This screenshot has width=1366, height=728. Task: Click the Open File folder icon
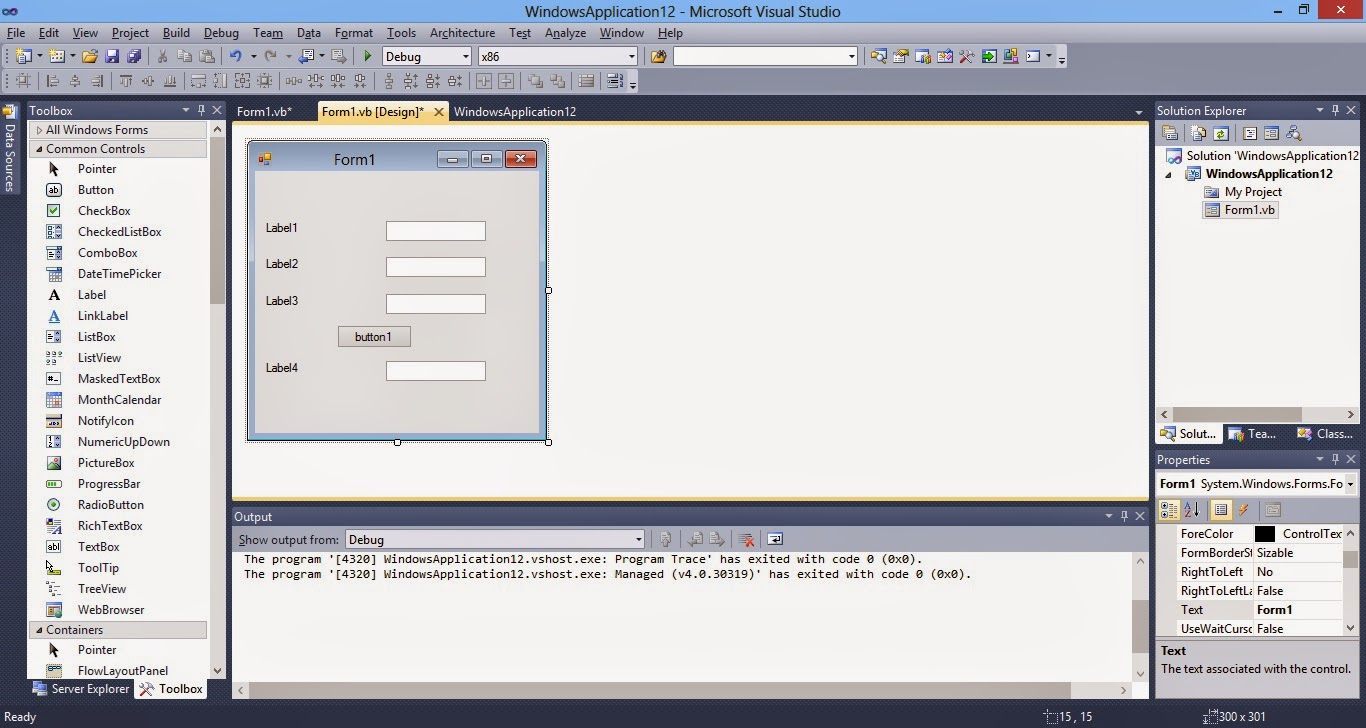pyautogui.click(x=90, y=57)
